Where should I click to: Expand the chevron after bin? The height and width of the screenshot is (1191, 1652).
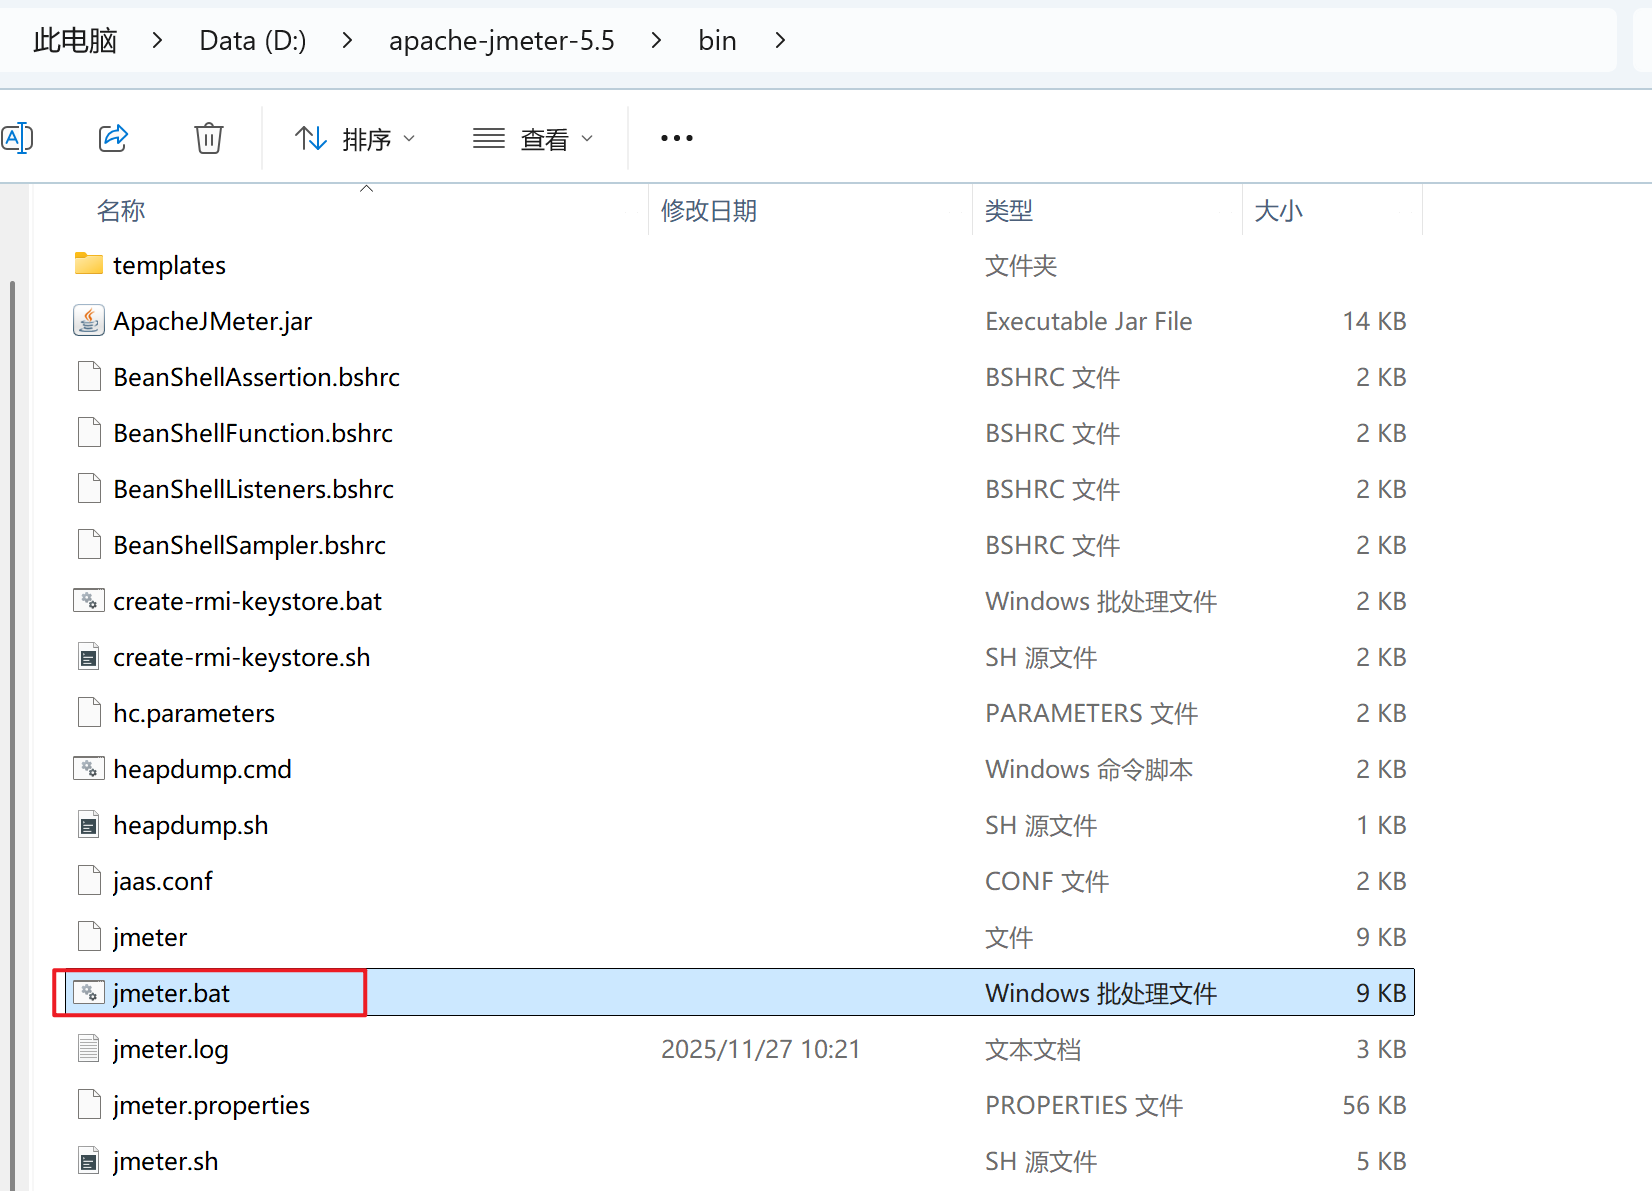(780, 40)
